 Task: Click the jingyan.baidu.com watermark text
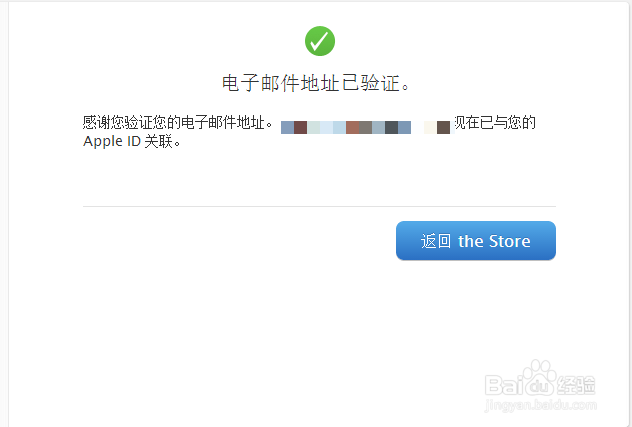pyautogui.click(x=541, y=405)
